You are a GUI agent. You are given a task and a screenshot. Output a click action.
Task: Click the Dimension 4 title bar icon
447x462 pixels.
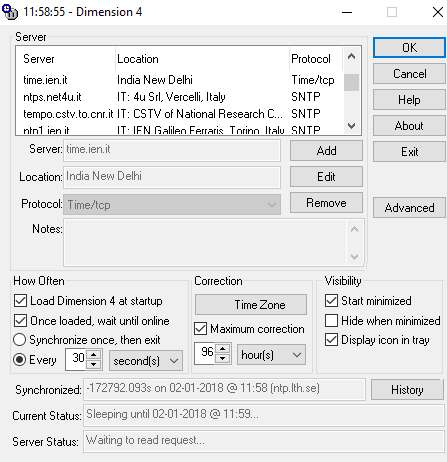pos(10,12)
